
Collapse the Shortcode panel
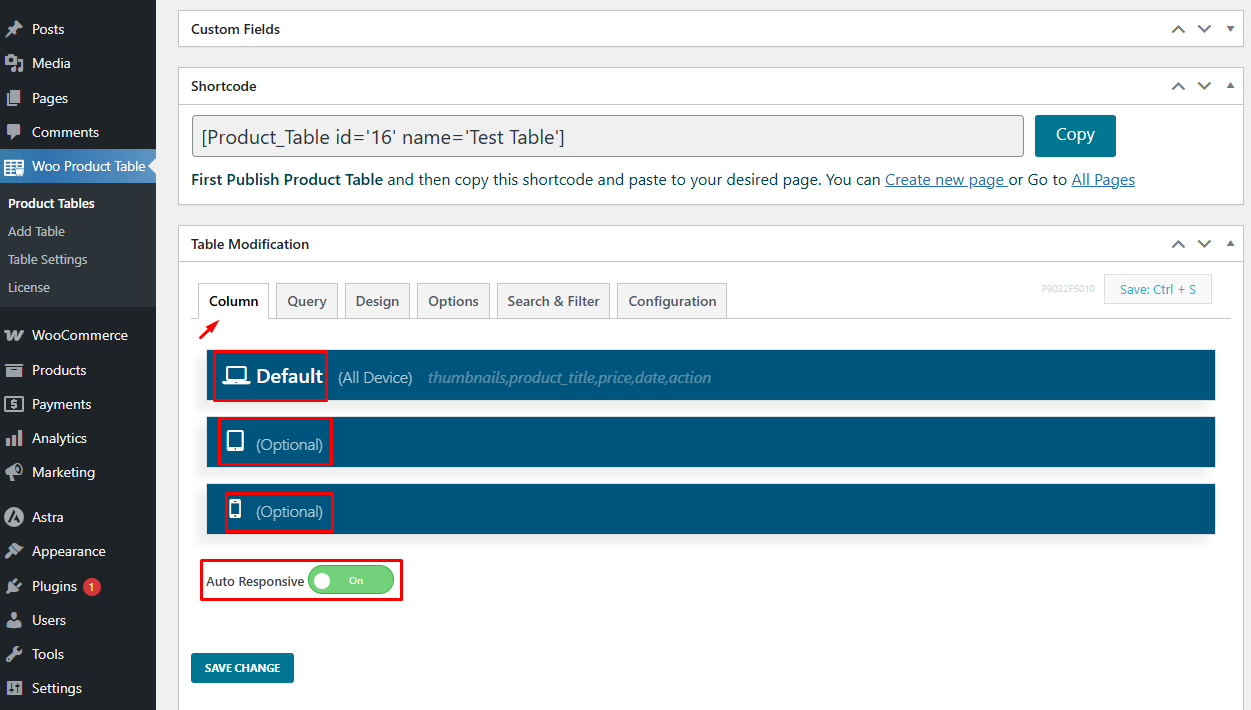coord(1230,86)
